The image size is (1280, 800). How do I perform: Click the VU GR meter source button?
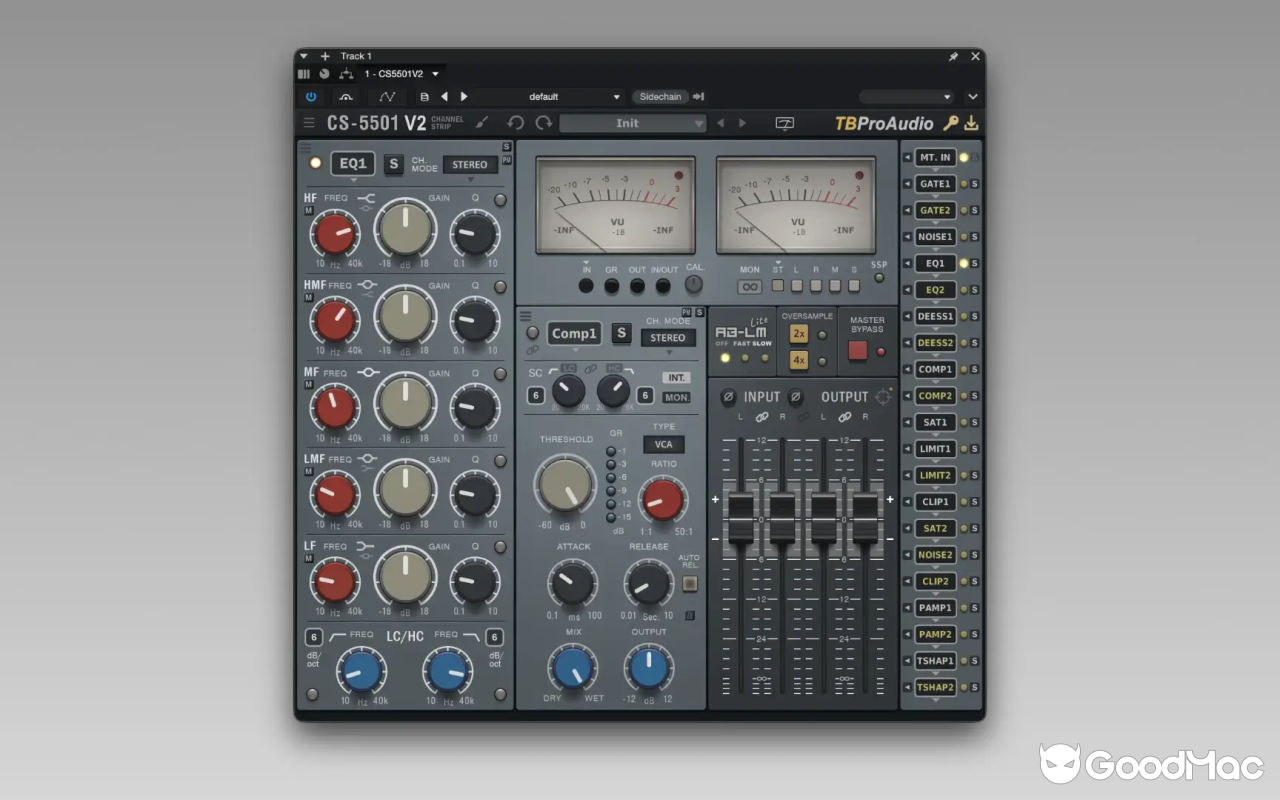pos(612,286)
